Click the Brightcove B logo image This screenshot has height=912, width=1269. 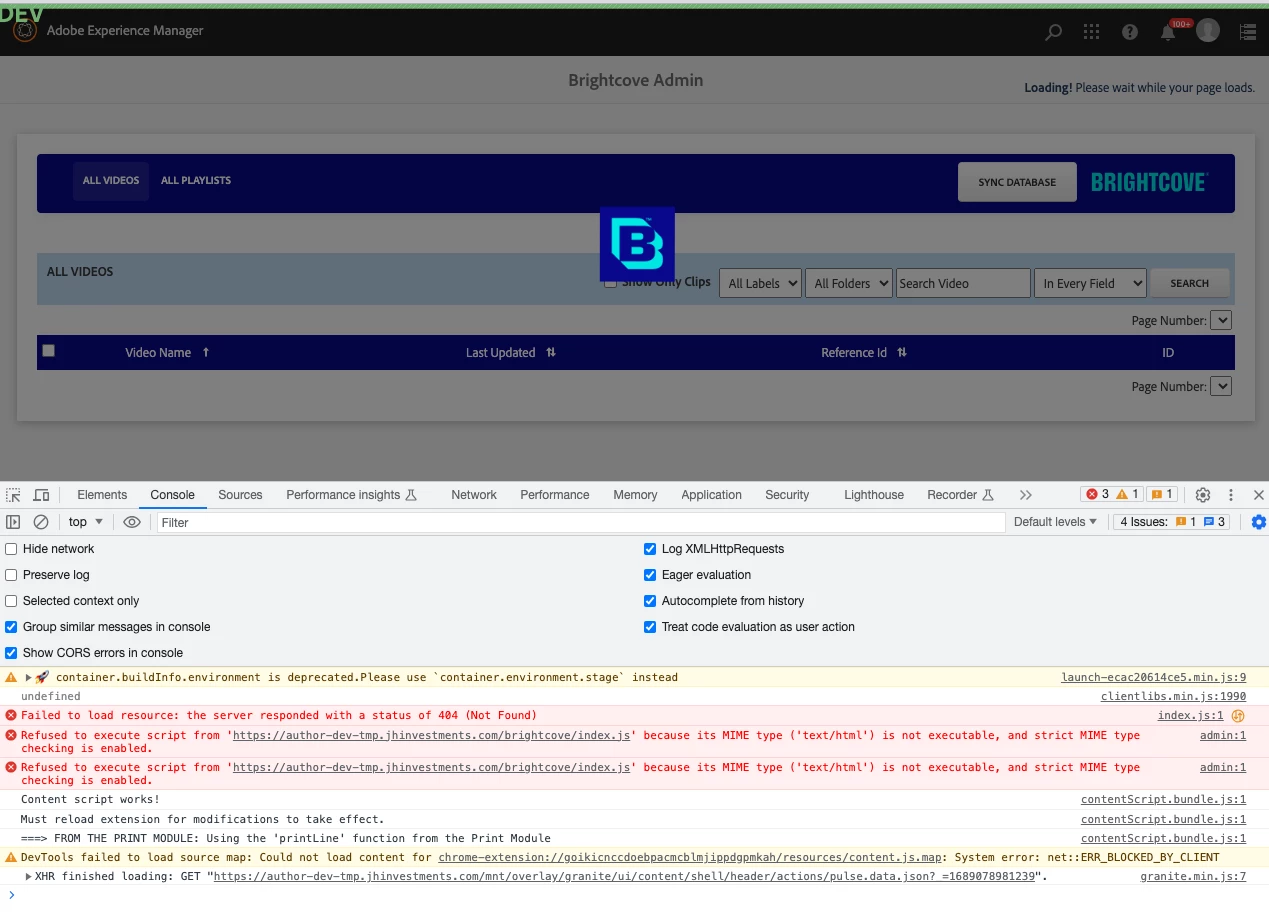pos(637,244)
